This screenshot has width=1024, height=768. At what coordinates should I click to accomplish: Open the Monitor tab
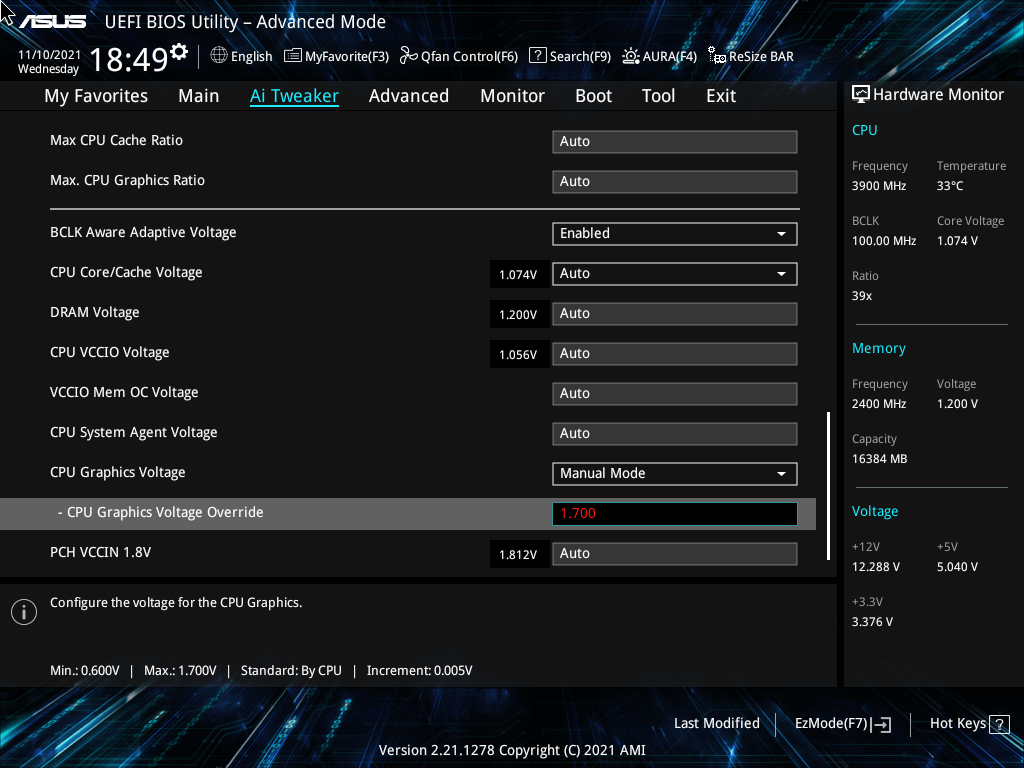(x=512, y=95)
